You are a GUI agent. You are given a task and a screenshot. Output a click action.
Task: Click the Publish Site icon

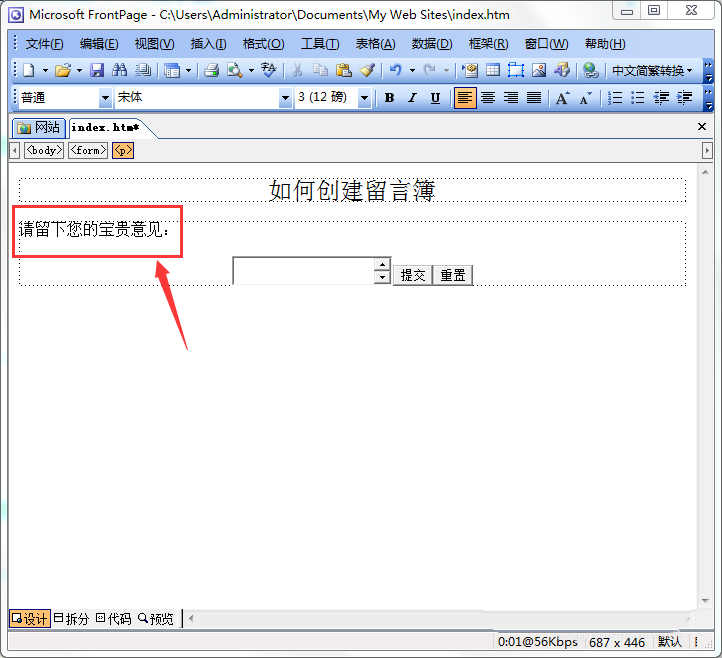click(x=143, y=70)
